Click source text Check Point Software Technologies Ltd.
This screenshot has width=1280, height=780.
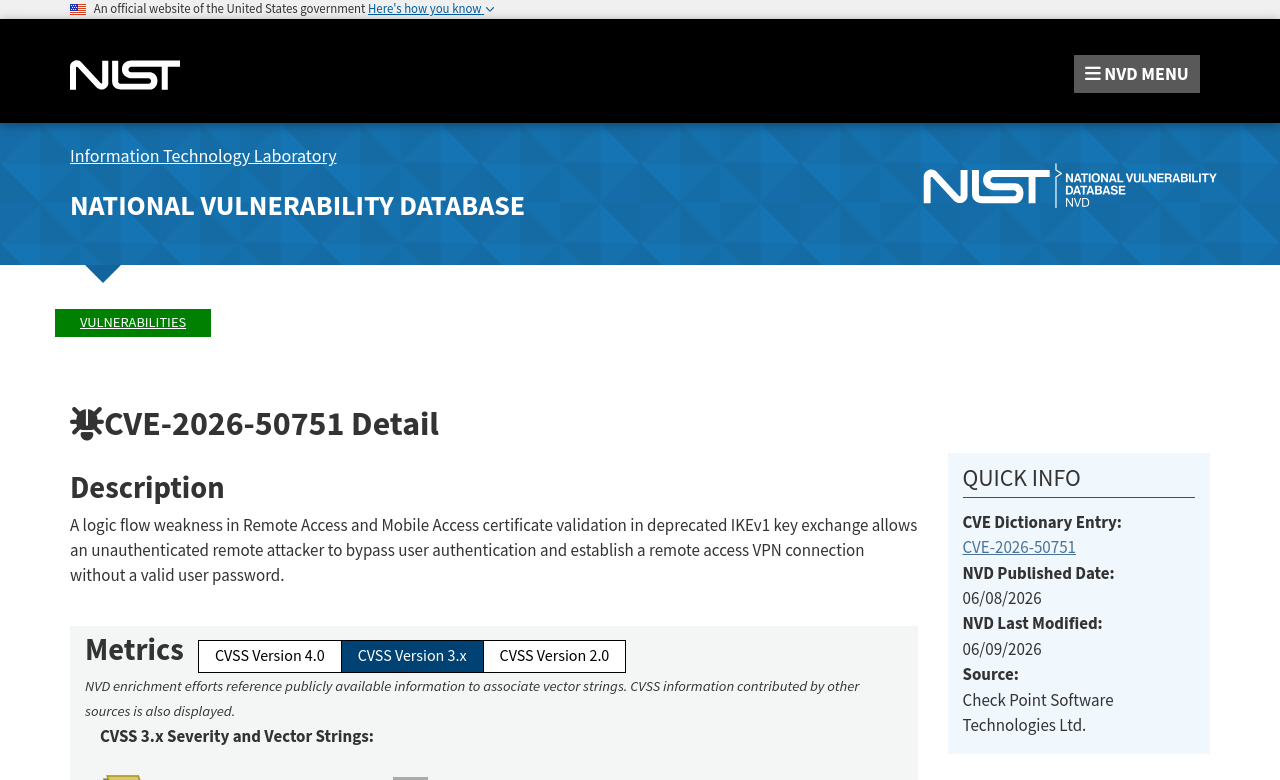click(x=1038, y=713)
